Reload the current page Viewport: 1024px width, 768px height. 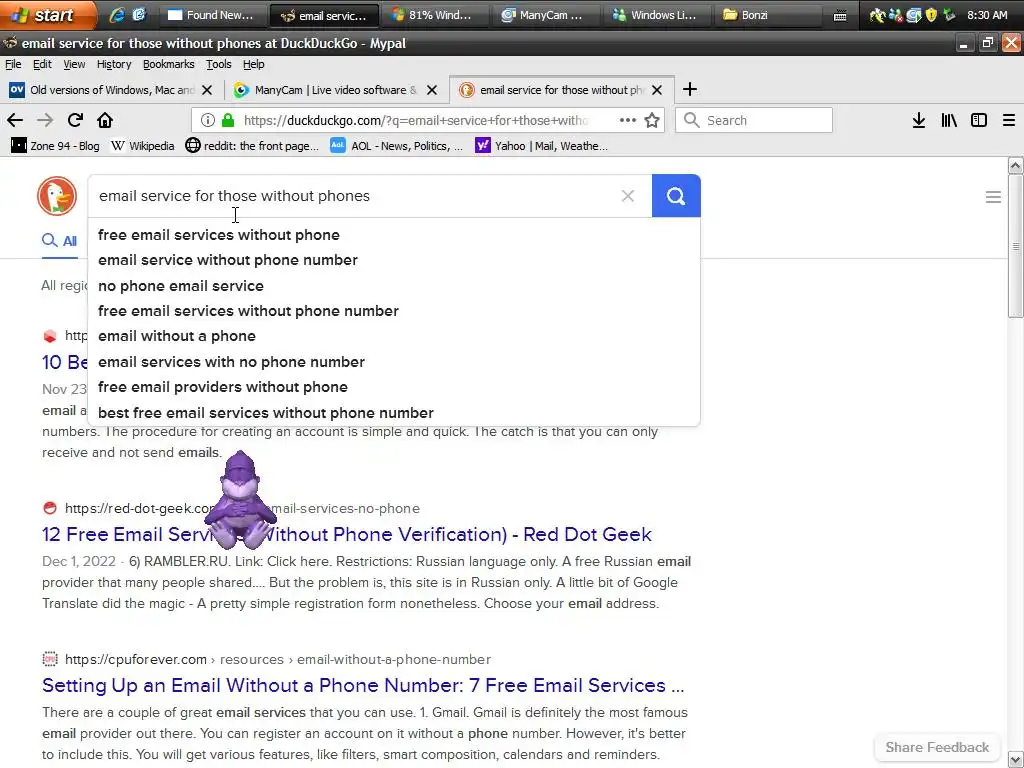pos(75,120)
